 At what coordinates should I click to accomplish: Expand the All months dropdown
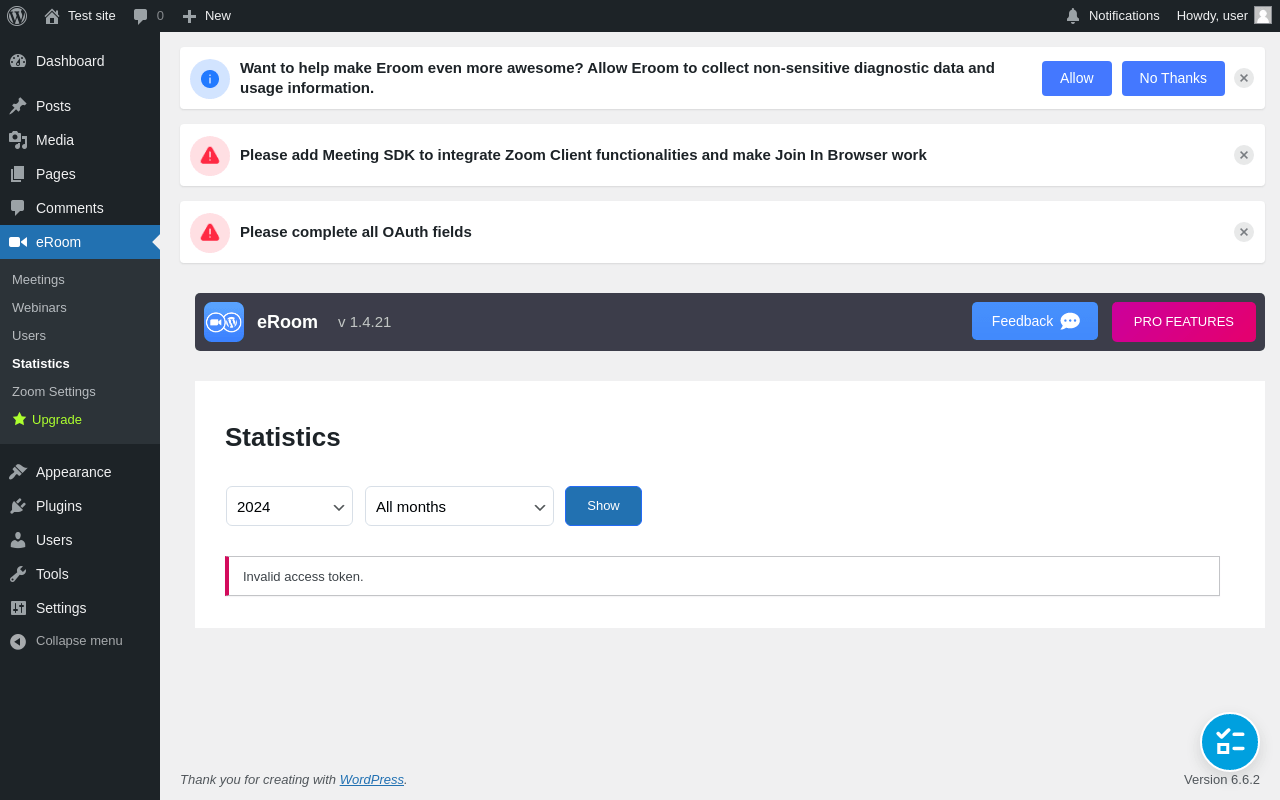coord(459,506)
